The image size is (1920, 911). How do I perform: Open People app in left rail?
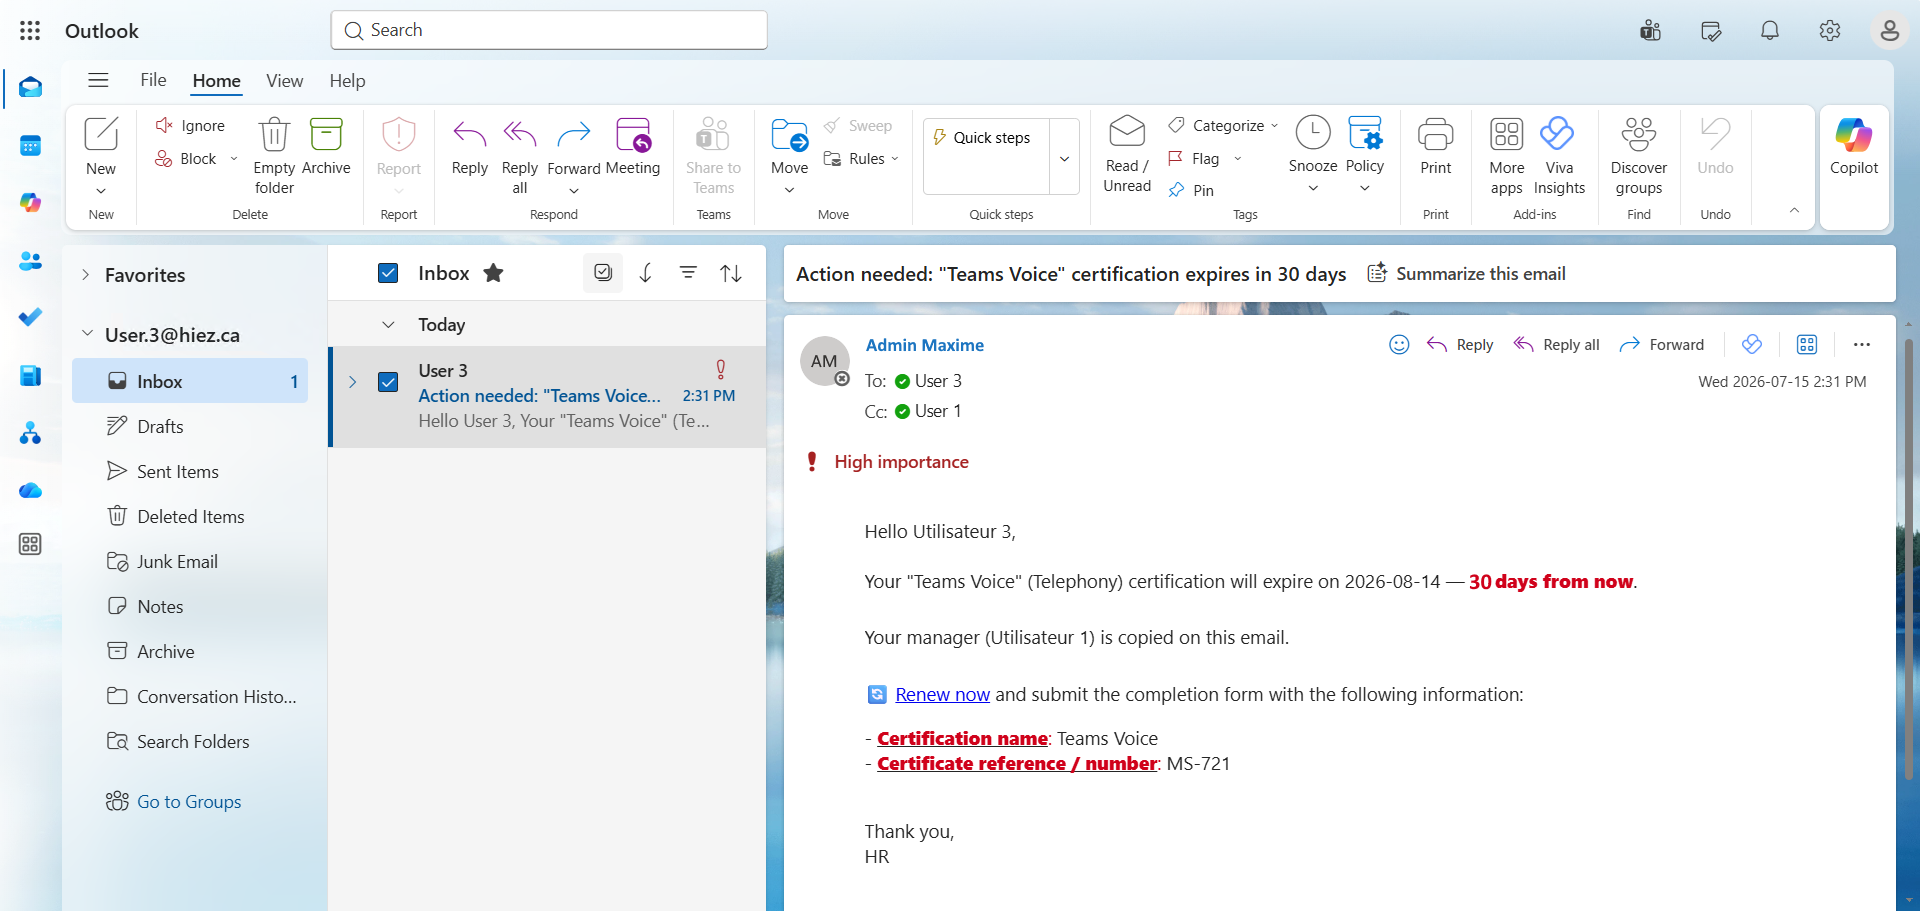30,261
